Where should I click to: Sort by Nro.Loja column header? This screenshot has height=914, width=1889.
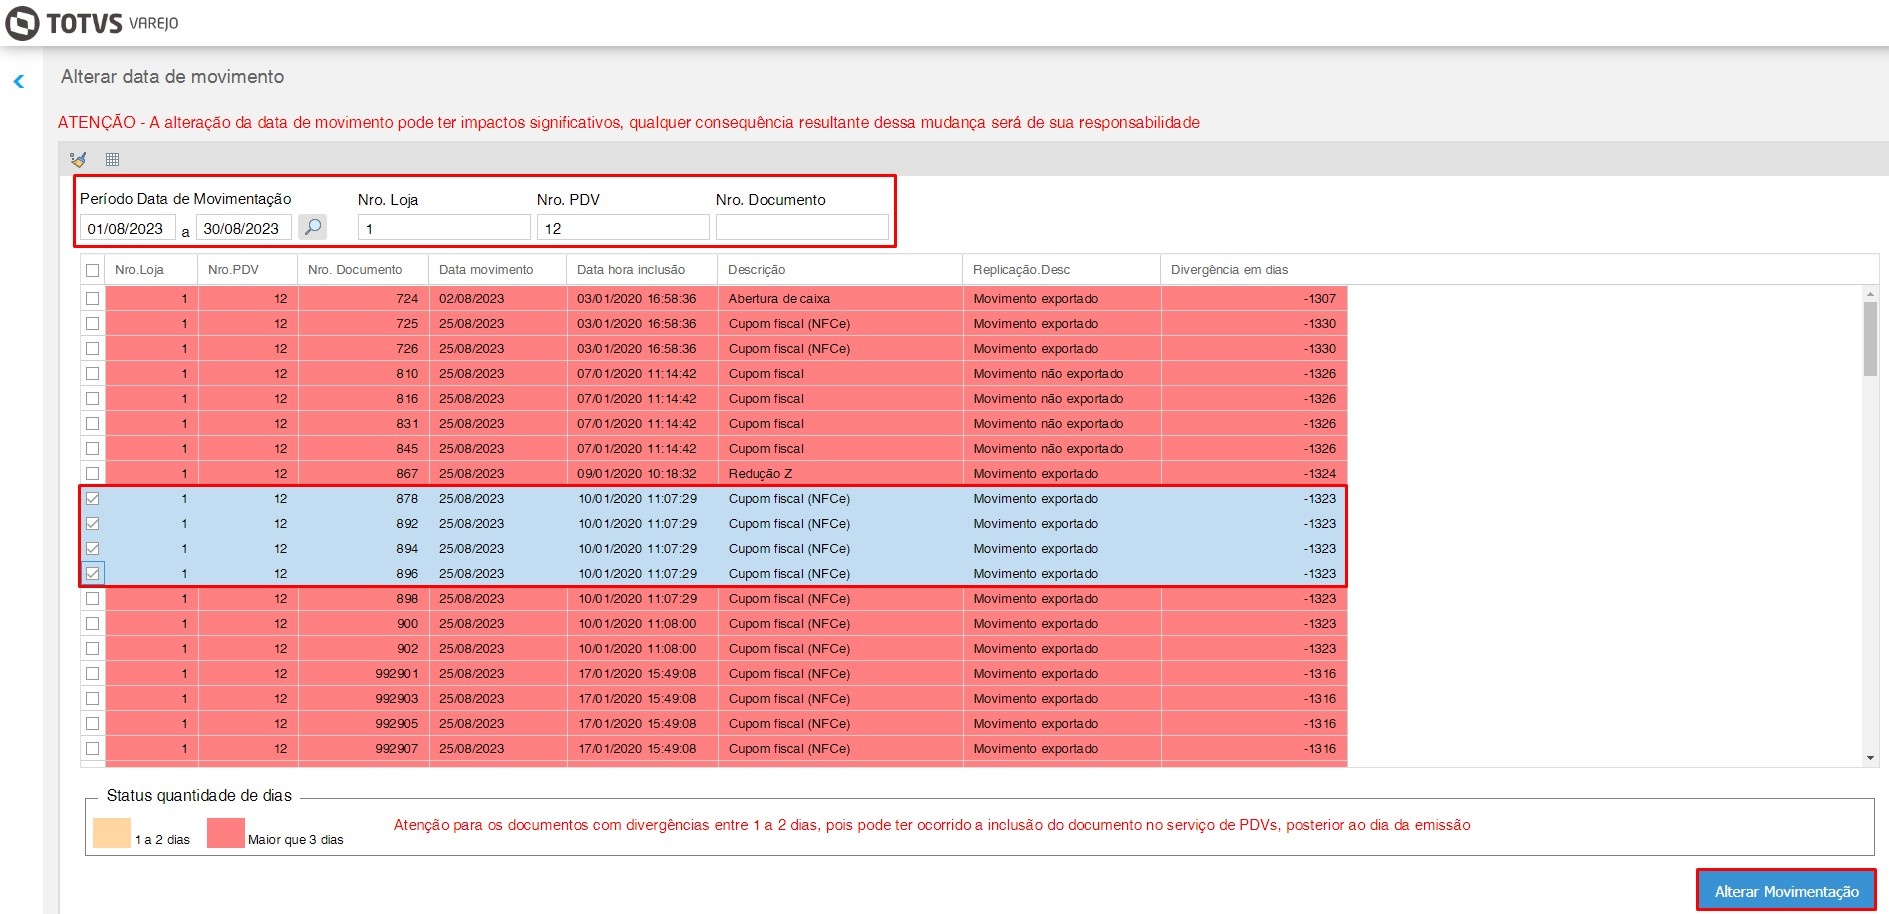(152, 270)
